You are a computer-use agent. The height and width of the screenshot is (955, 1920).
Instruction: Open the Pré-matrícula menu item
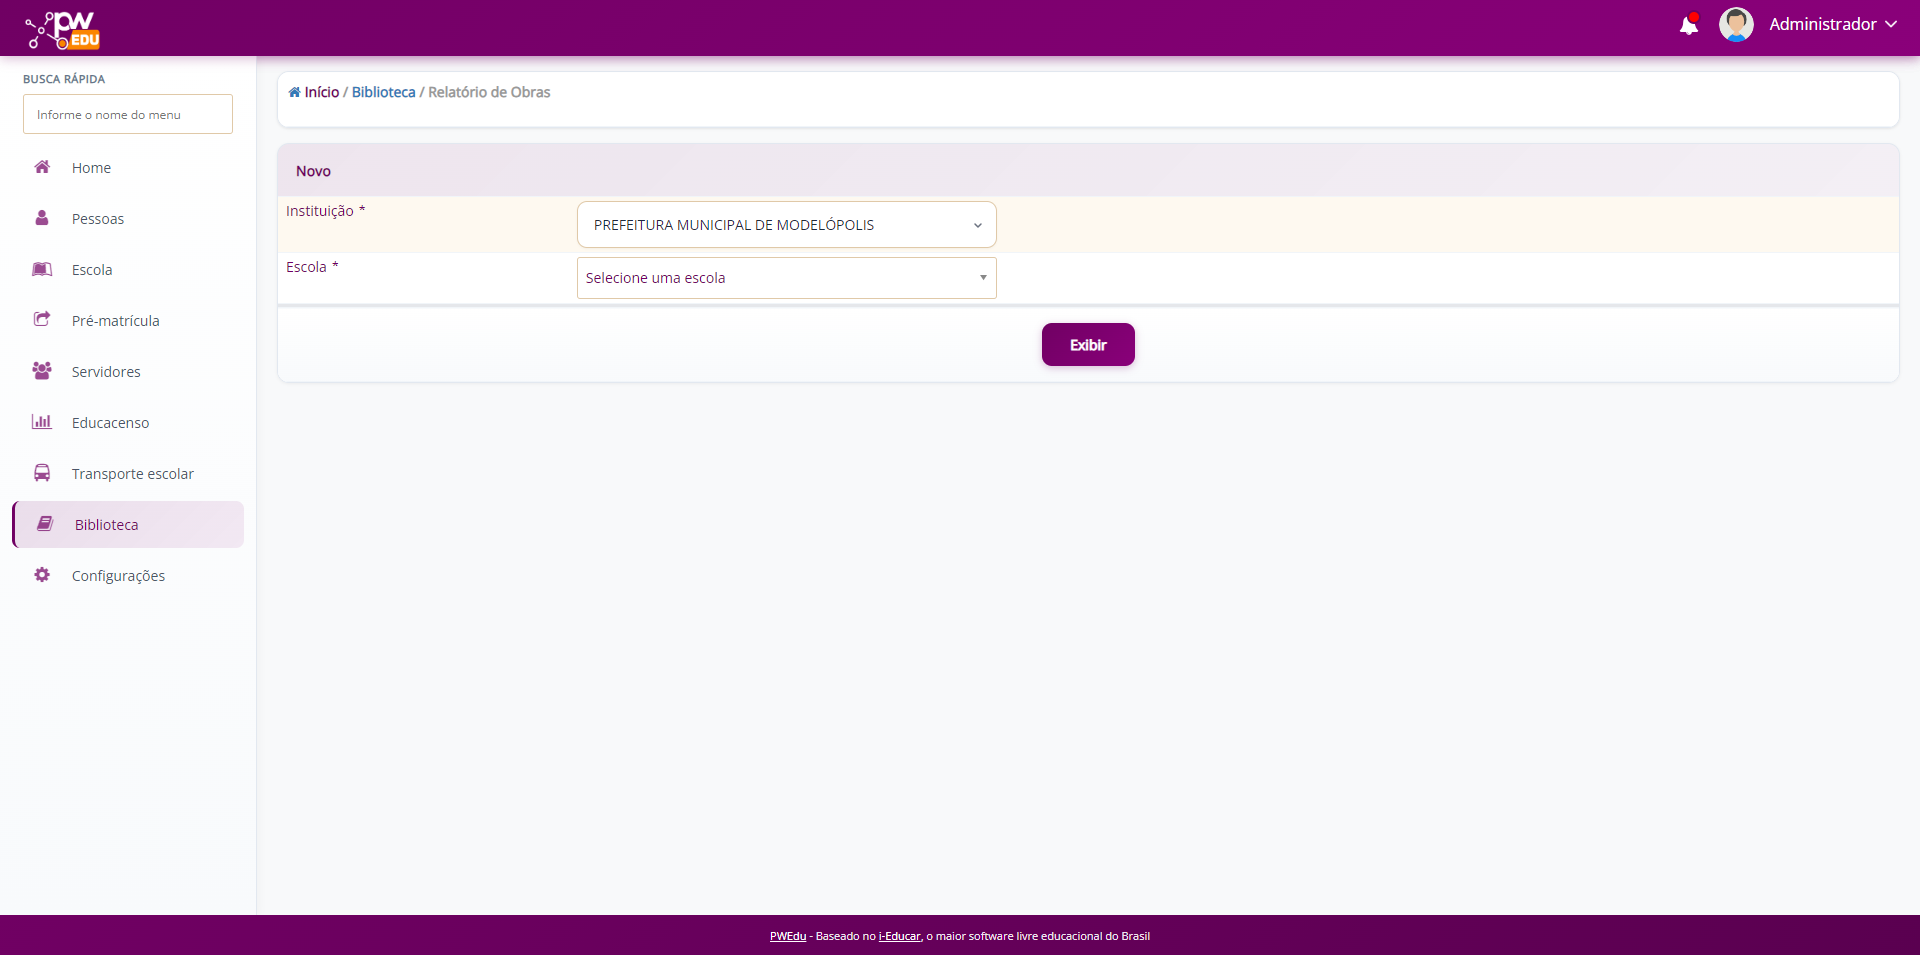pyautogui.click(x=115, y=321)
